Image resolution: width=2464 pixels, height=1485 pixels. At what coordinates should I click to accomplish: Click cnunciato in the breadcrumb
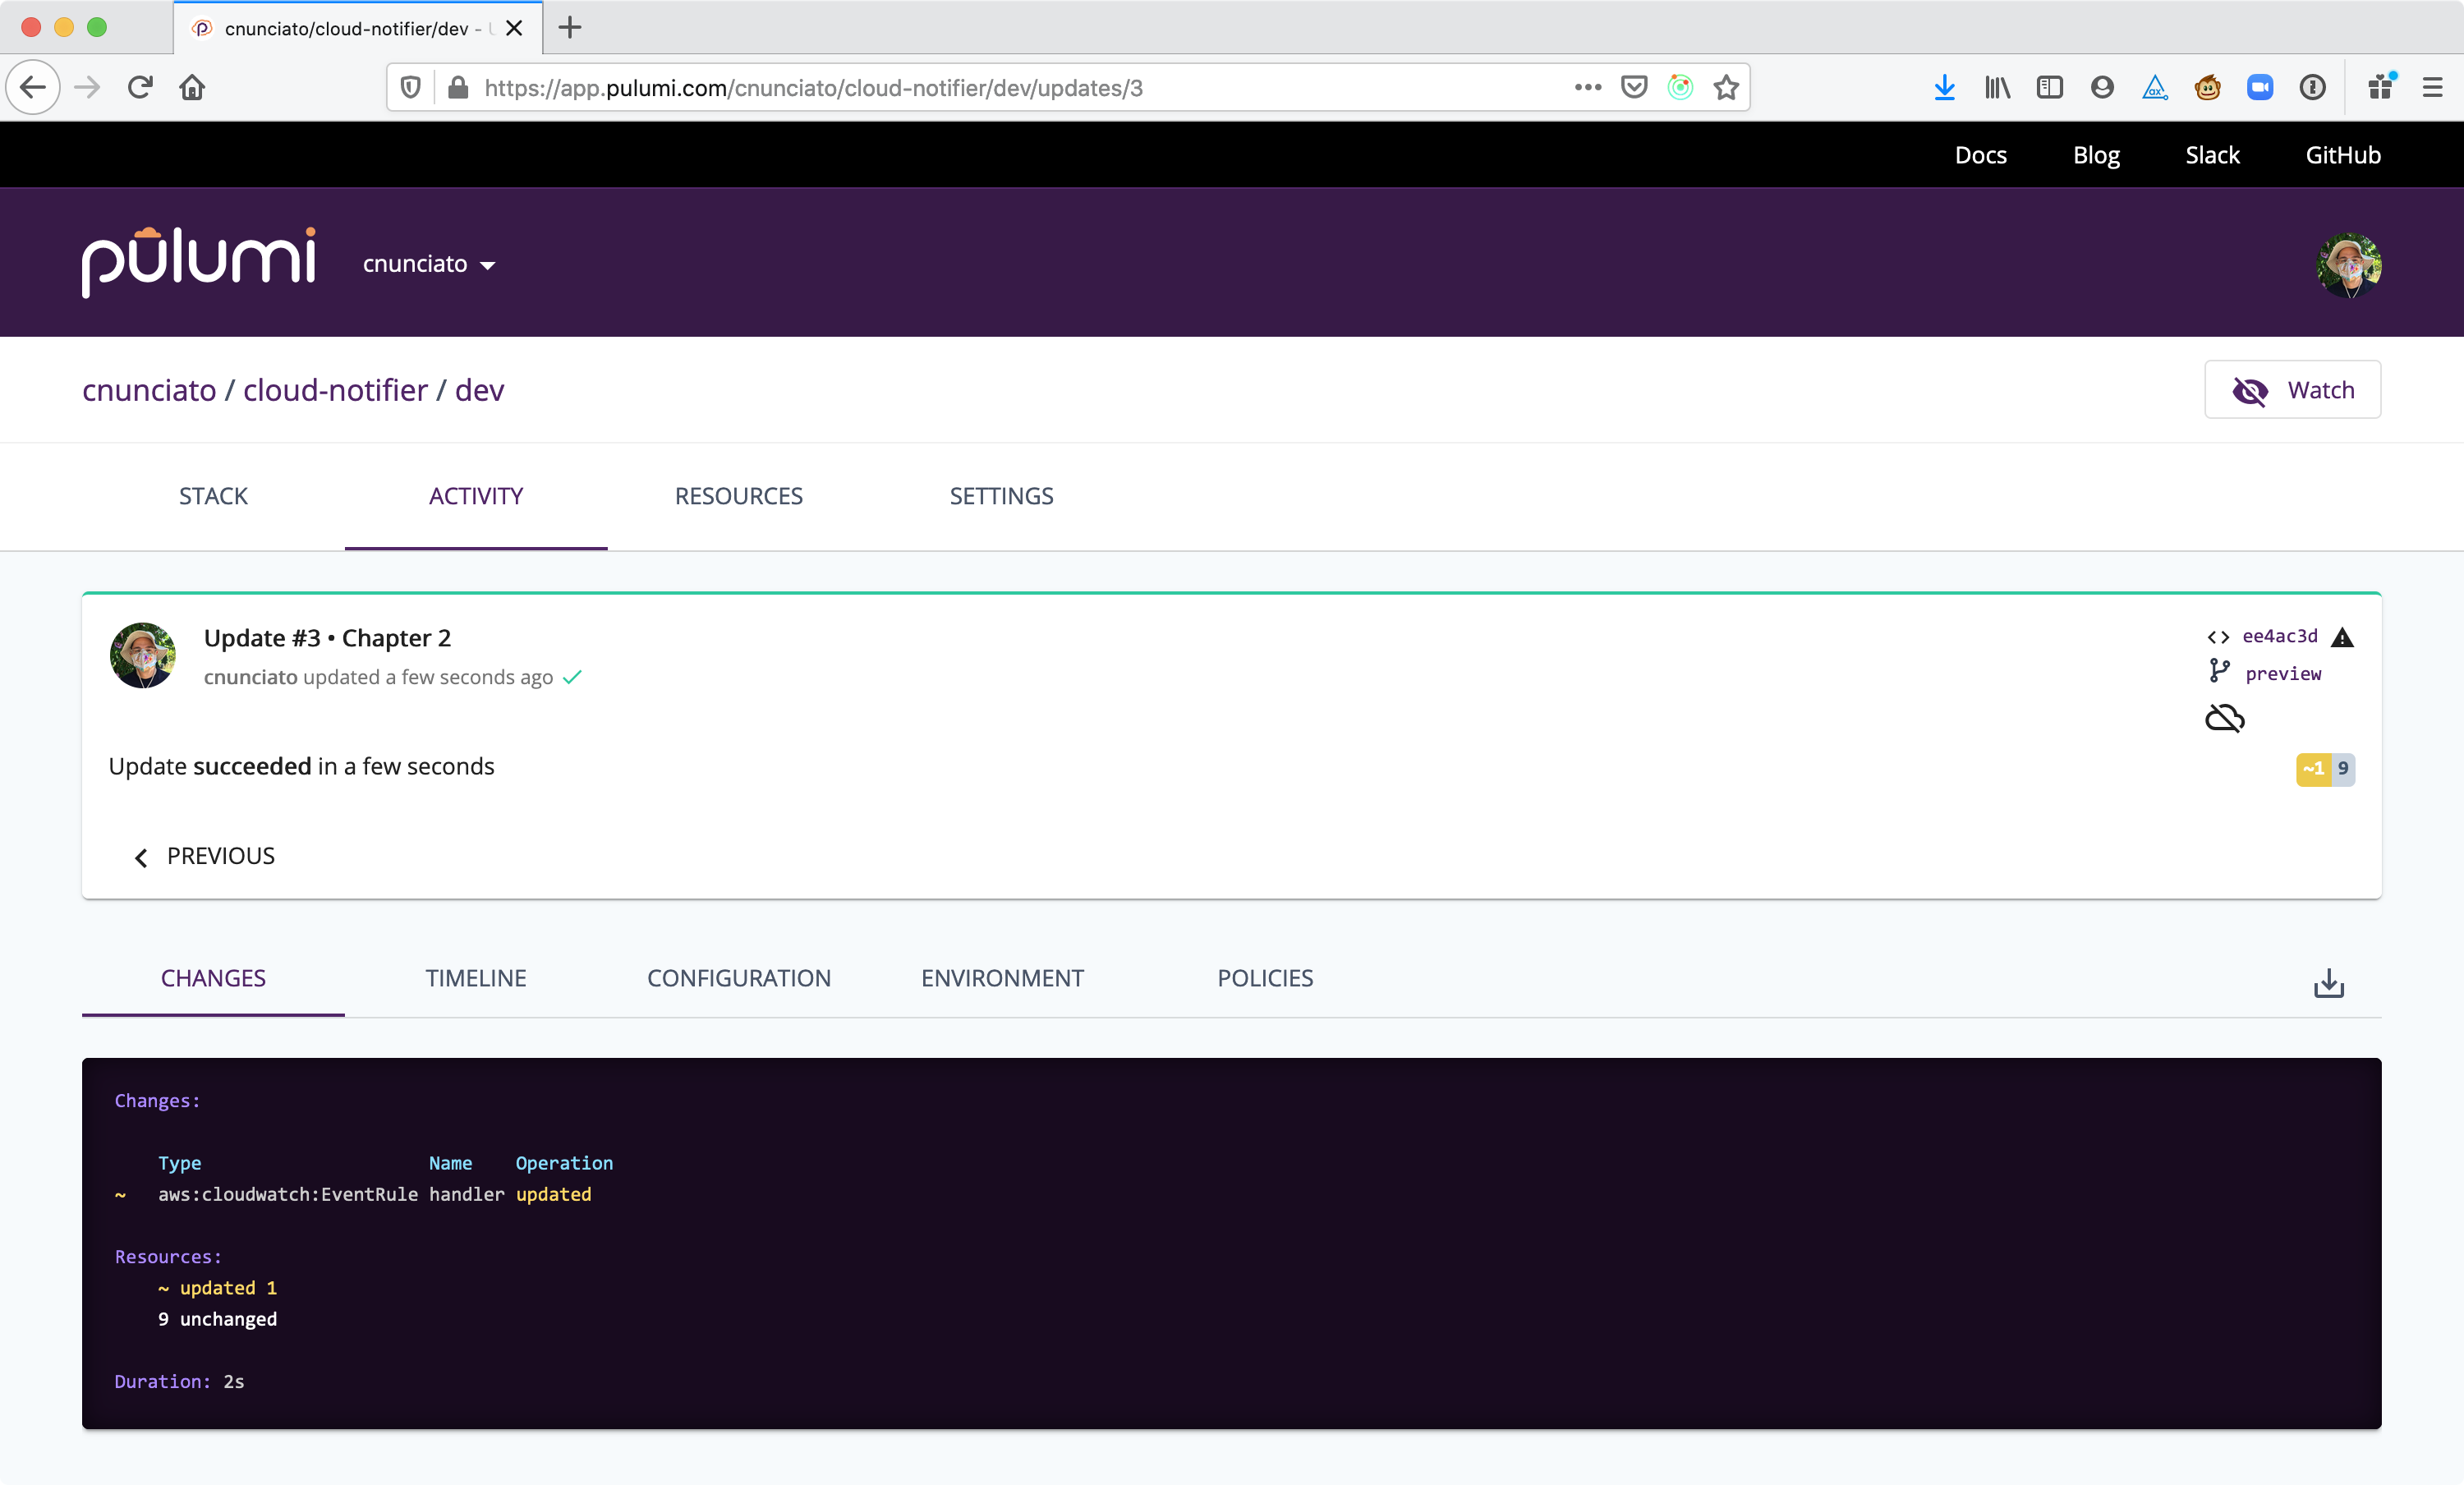[x=149, y=390]
